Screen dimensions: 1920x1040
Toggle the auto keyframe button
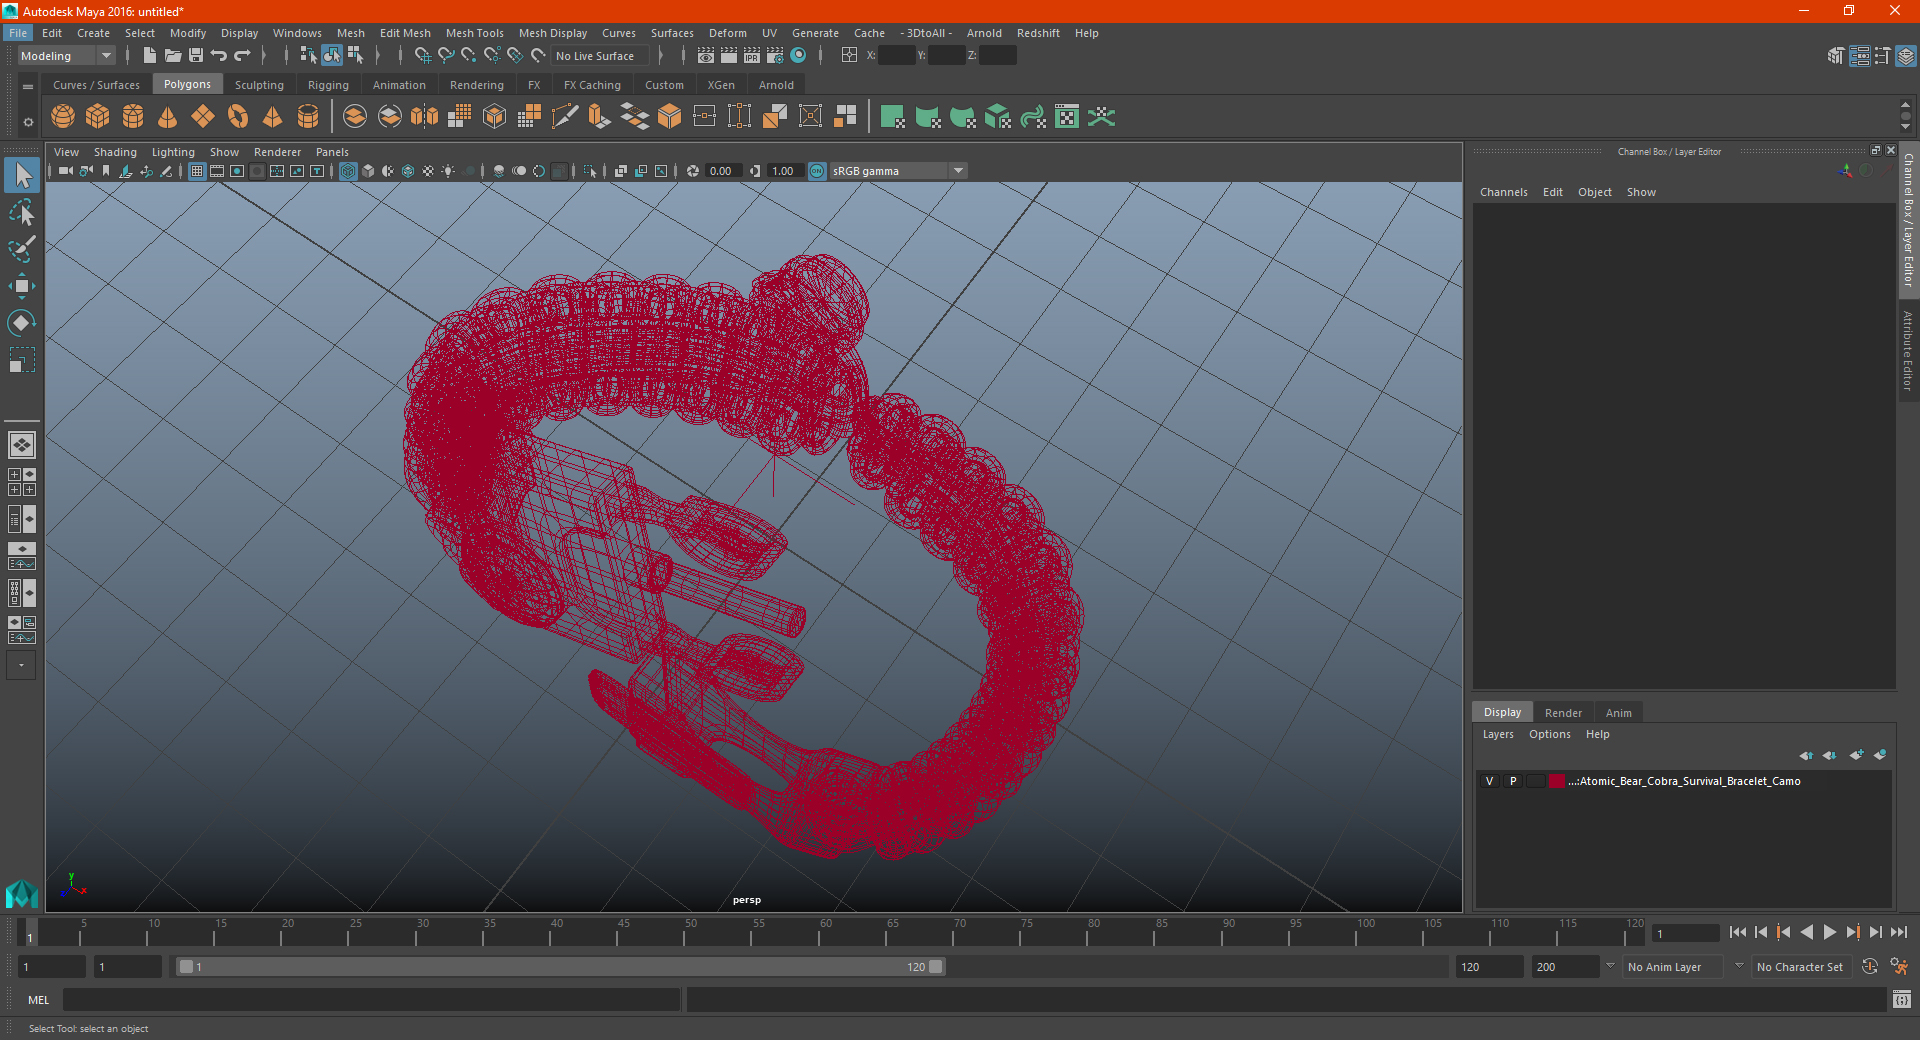[1870, 967]
